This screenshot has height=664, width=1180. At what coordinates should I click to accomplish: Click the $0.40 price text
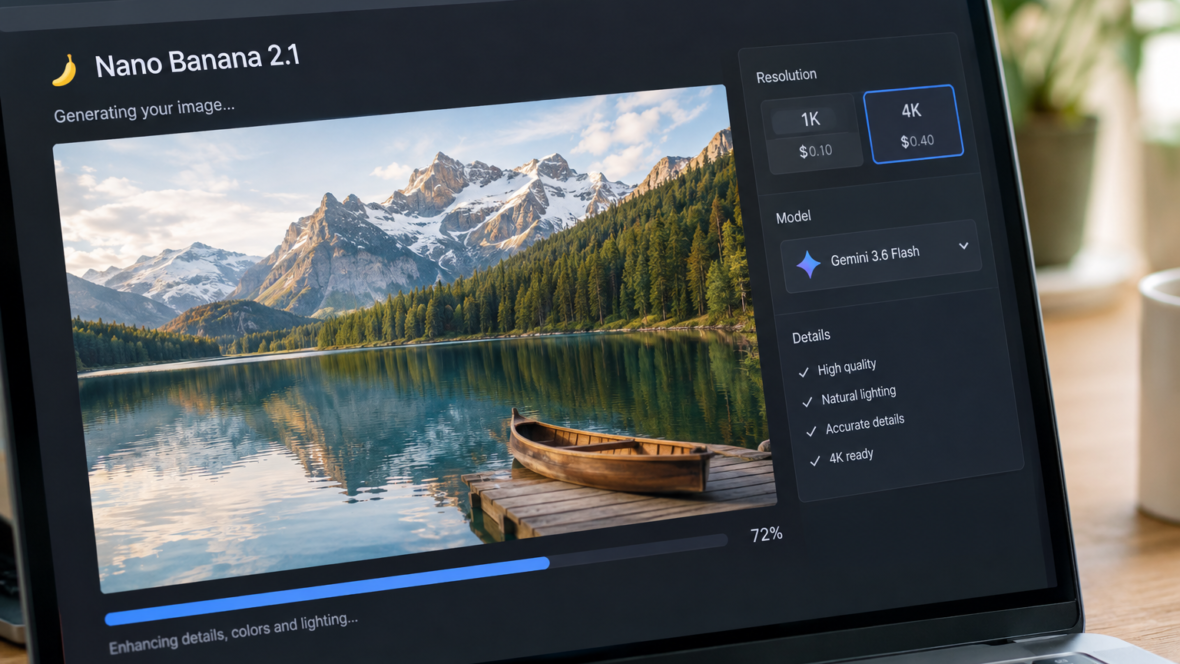click(x=917, y=141)
